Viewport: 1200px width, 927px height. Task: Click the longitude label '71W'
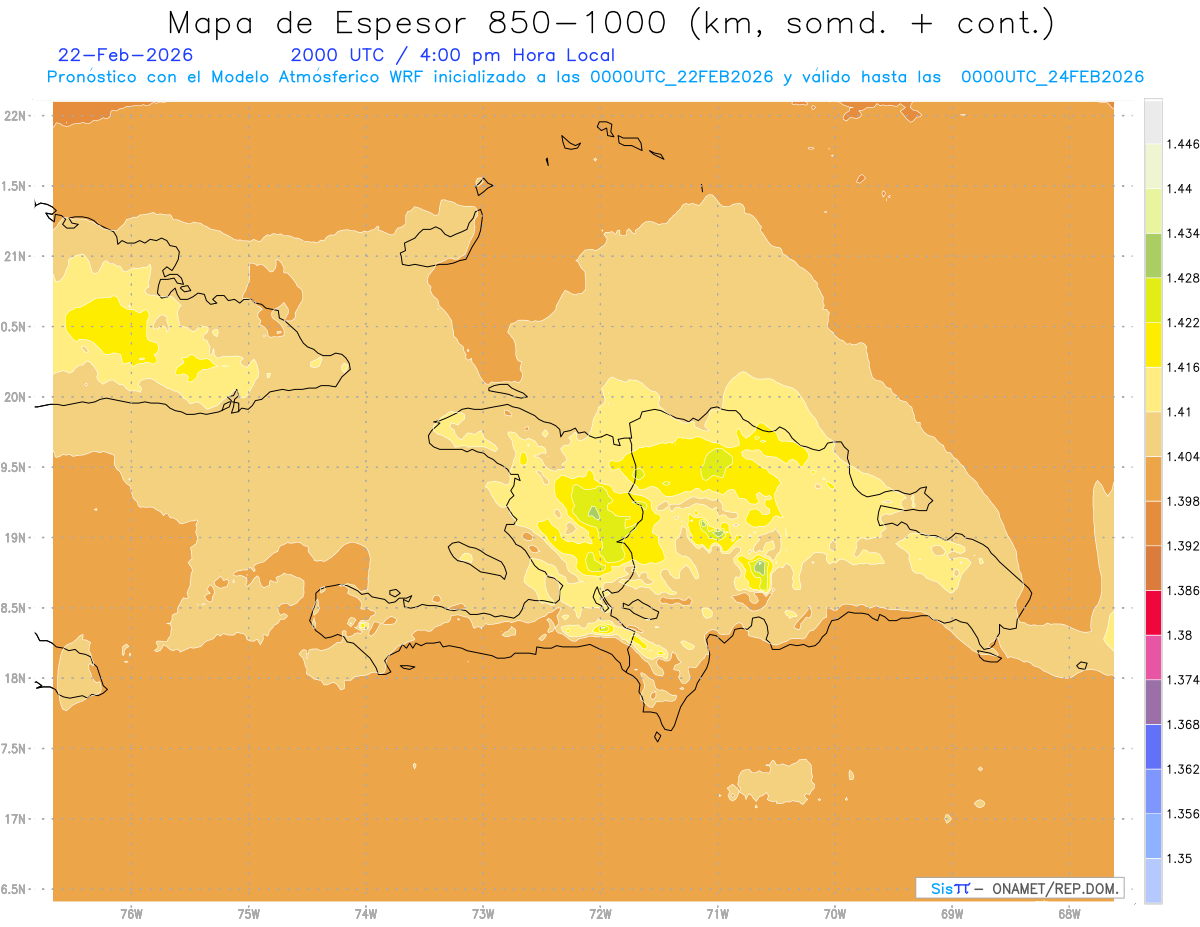717,914
